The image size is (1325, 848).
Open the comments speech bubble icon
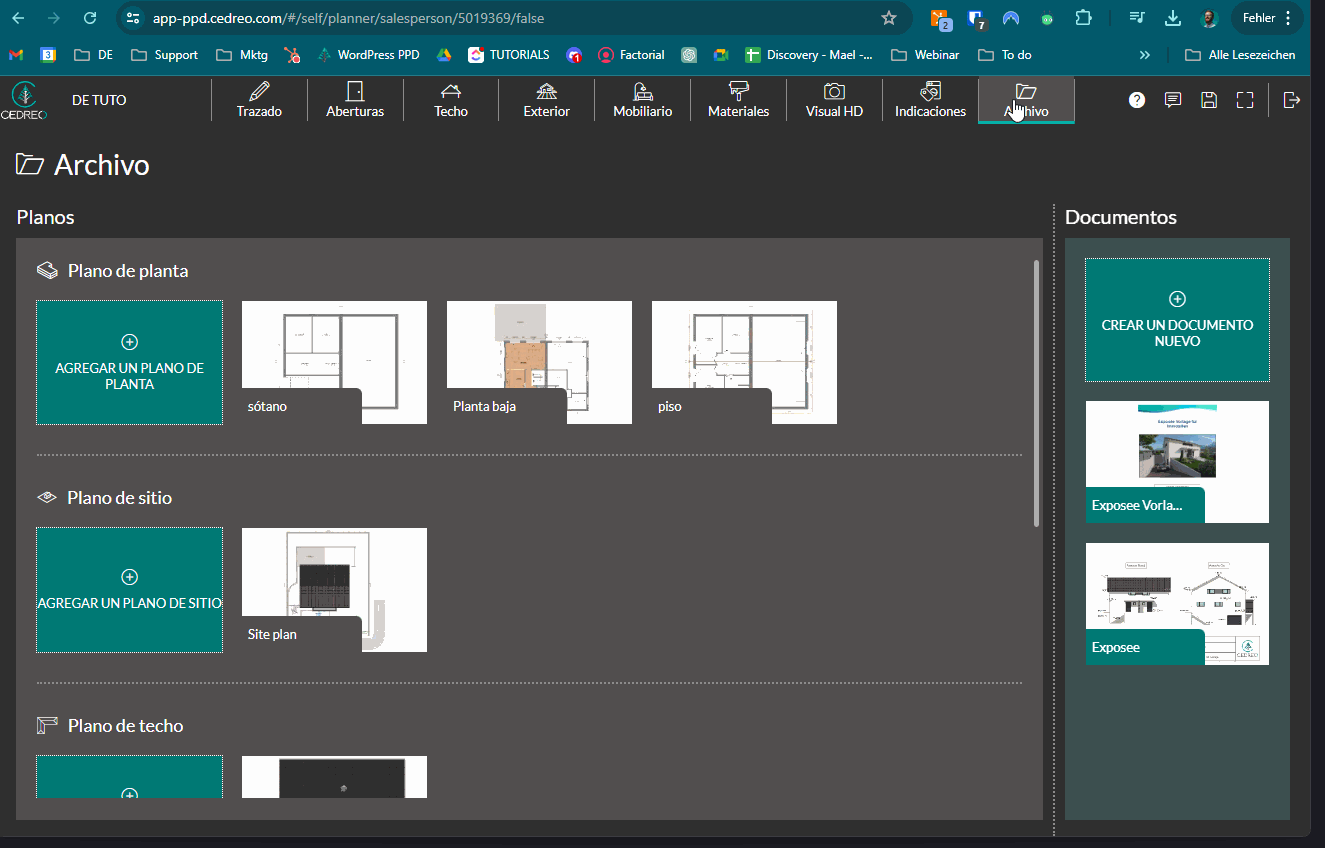pos(1172,100)
